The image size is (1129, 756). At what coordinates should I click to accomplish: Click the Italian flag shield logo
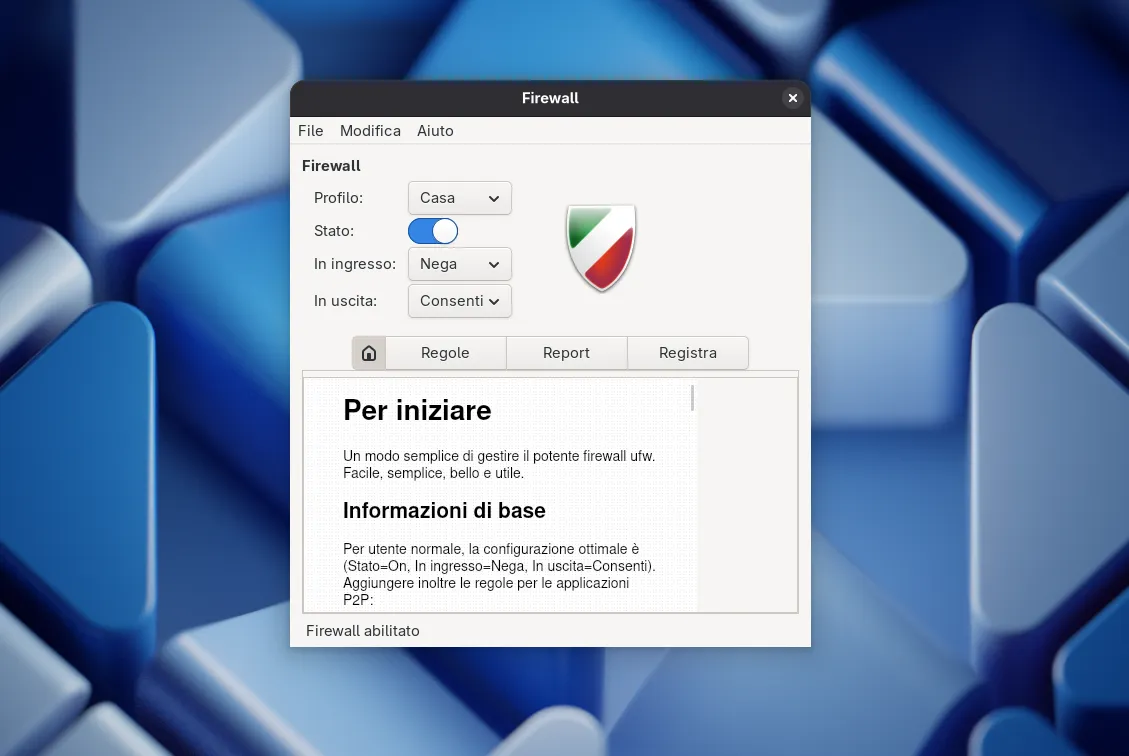point(601,247)
